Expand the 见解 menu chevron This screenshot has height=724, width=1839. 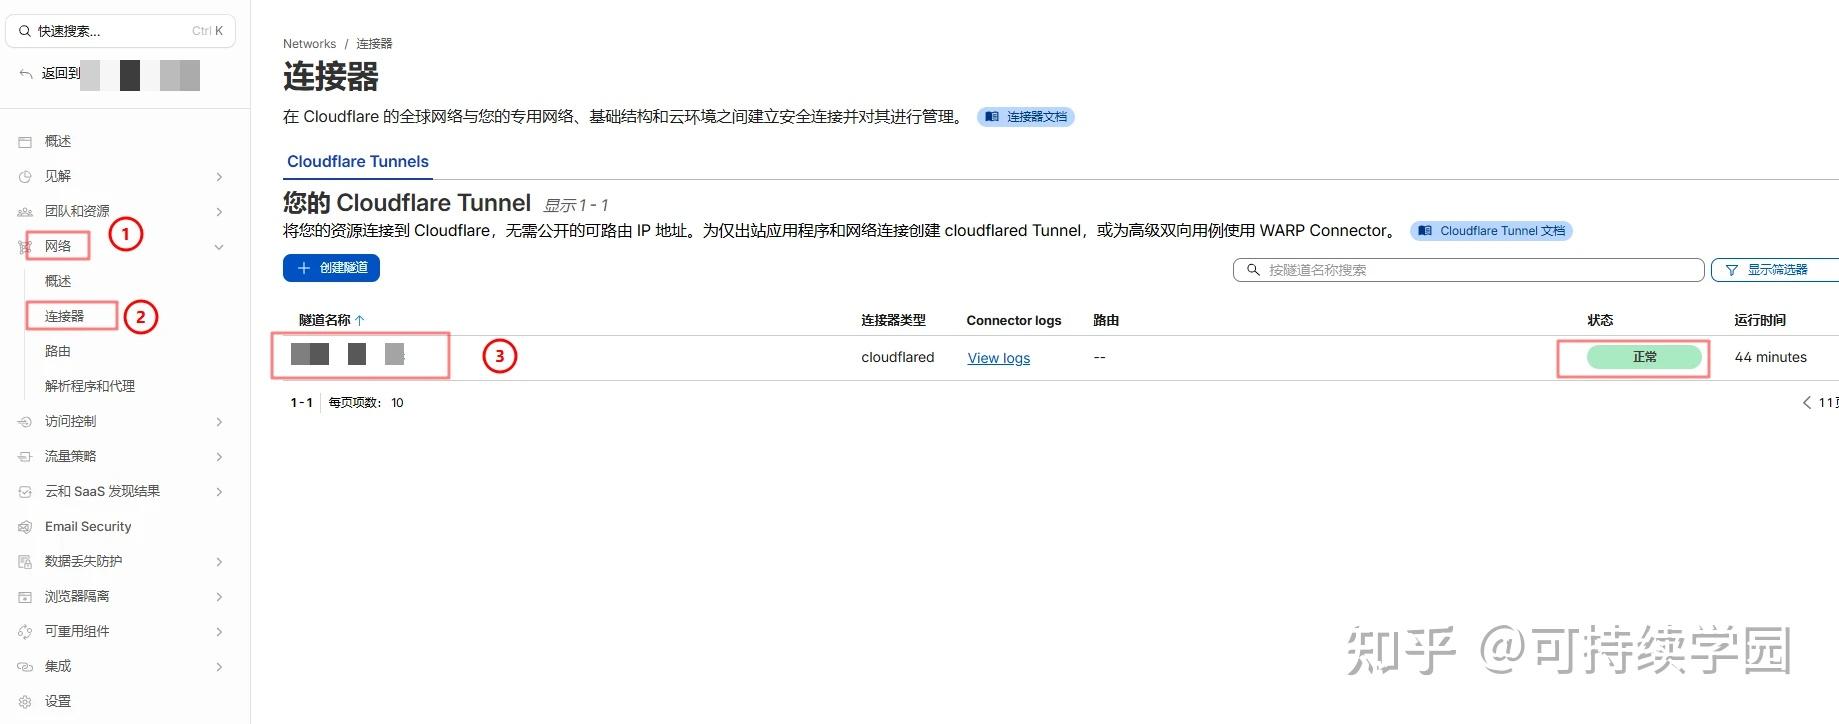coord(219,177)
